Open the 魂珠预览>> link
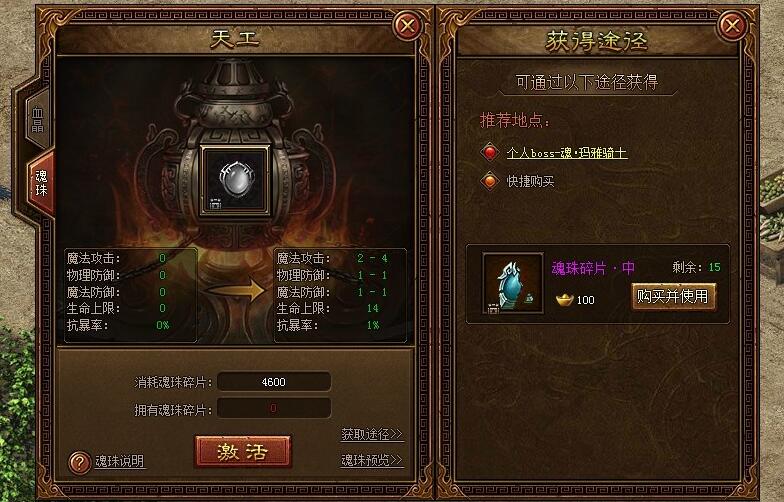The height and width of the screenshot is (502, 784). tap(372, 460)
